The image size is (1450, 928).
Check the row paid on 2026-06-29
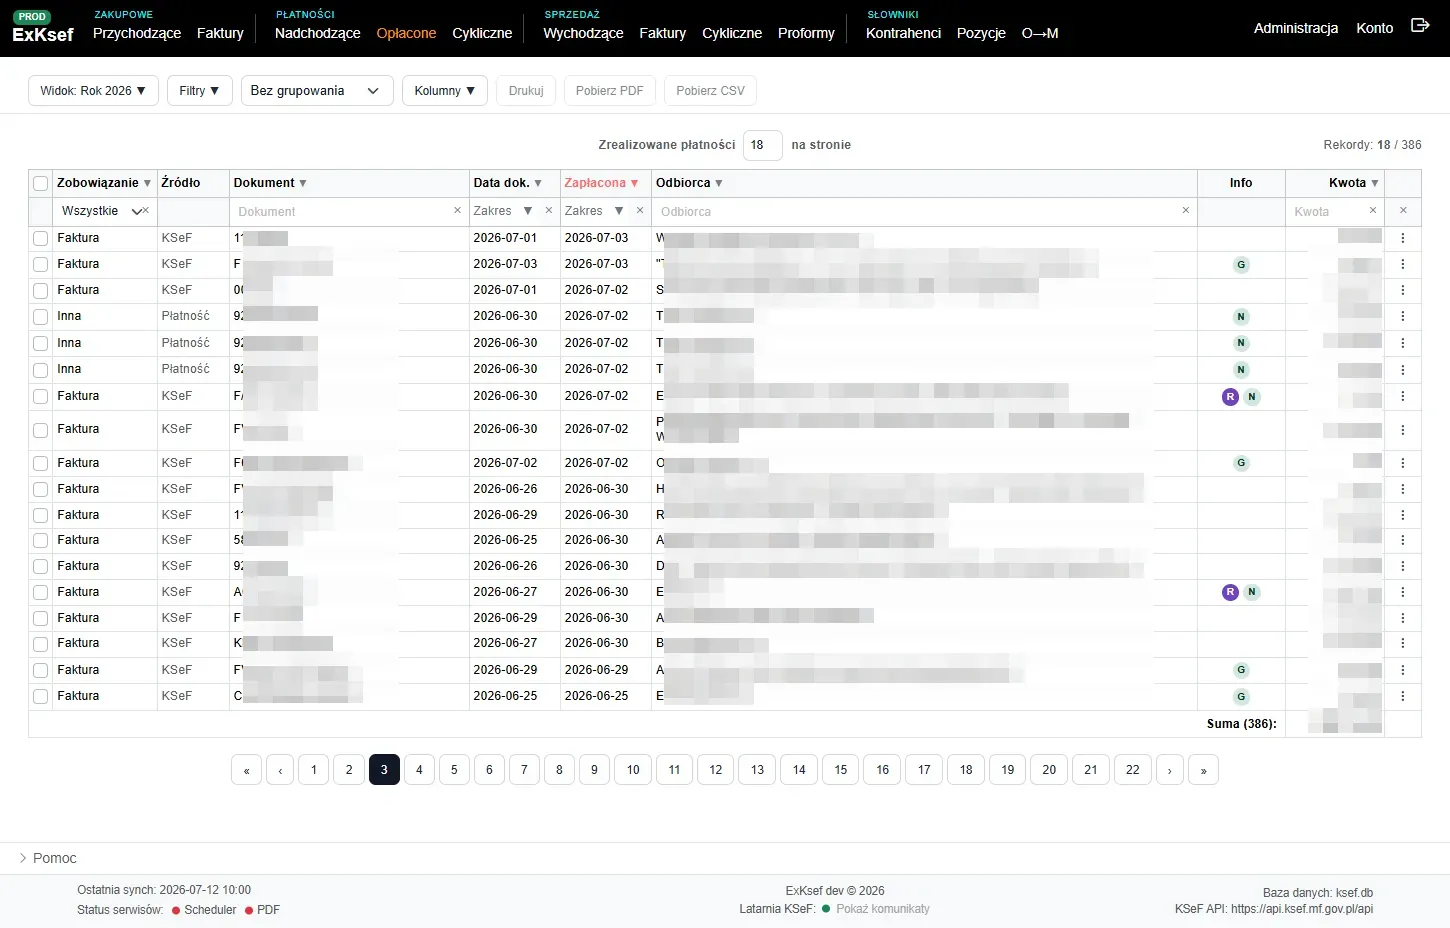point(40,671)
